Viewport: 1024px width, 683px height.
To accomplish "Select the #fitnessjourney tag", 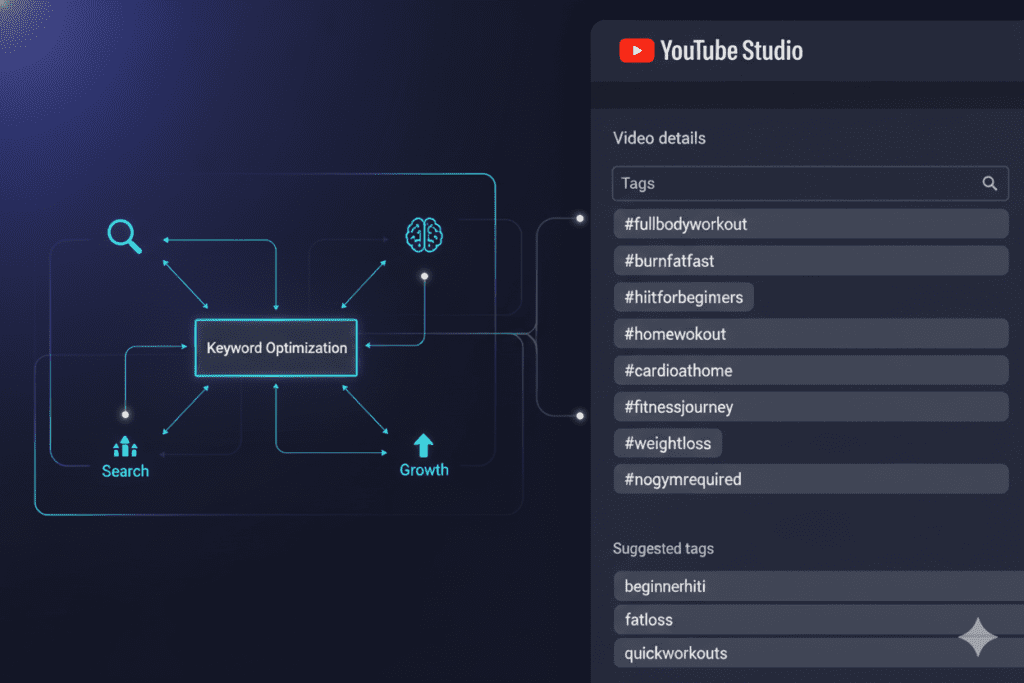I will 810,406.
